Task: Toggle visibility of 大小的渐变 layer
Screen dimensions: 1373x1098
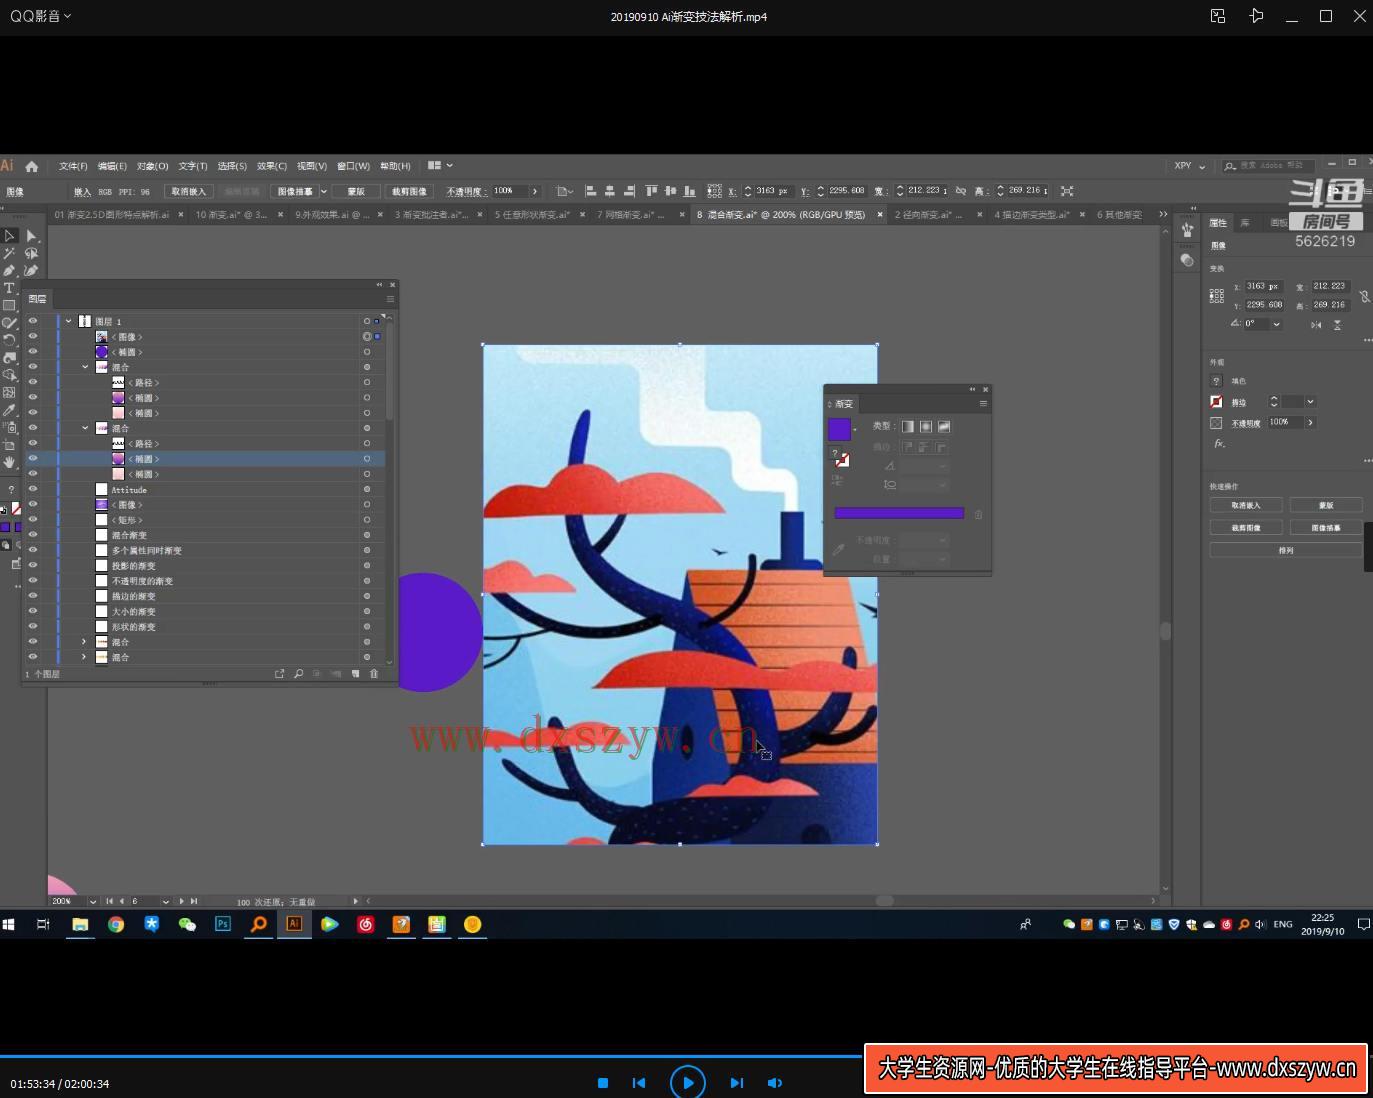Action: (x=33, y=611)
